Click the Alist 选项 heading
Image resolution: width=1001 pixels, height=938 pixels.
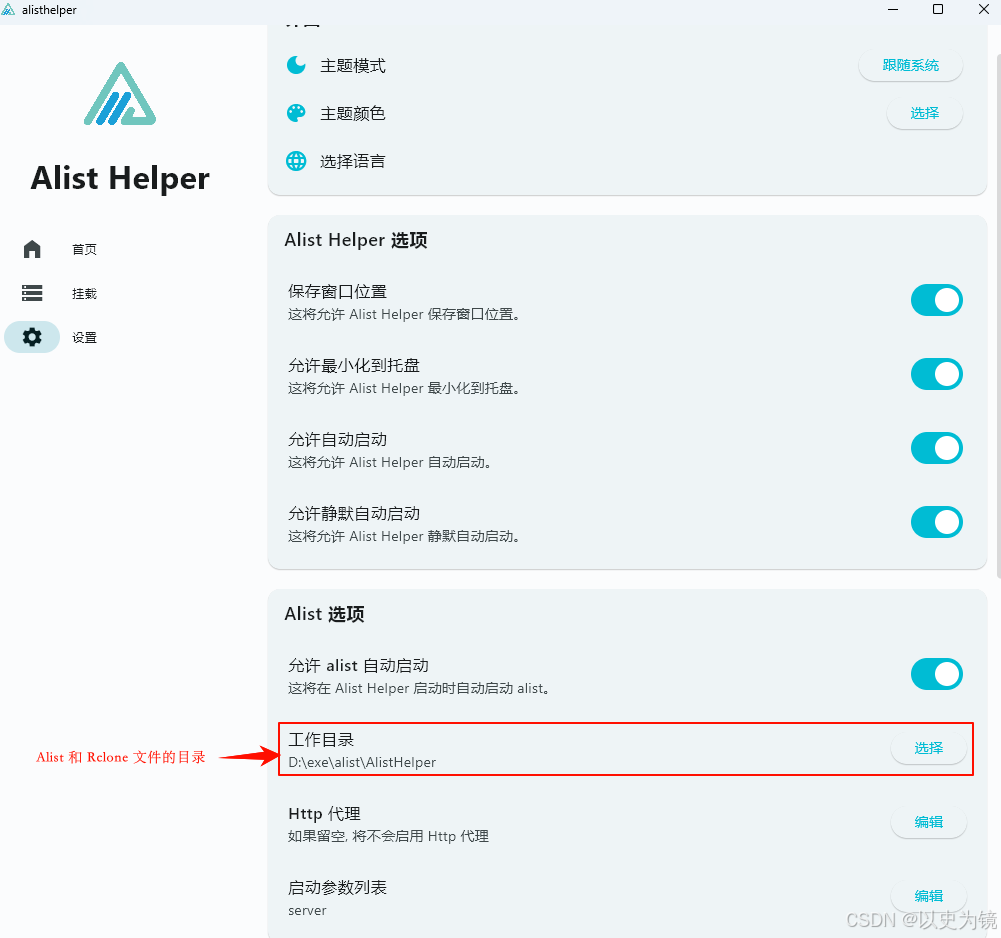[x=324, y=614]
